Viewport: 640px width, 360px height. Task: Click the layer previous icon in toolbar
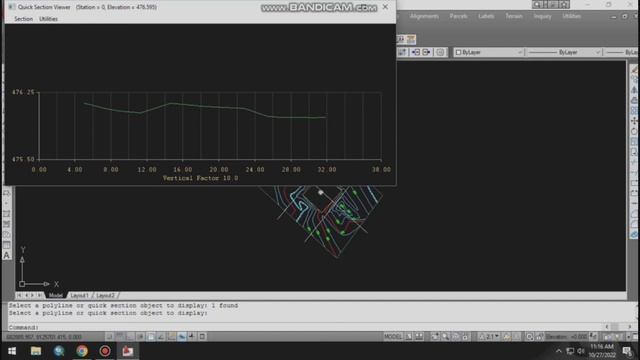[416, 52]
